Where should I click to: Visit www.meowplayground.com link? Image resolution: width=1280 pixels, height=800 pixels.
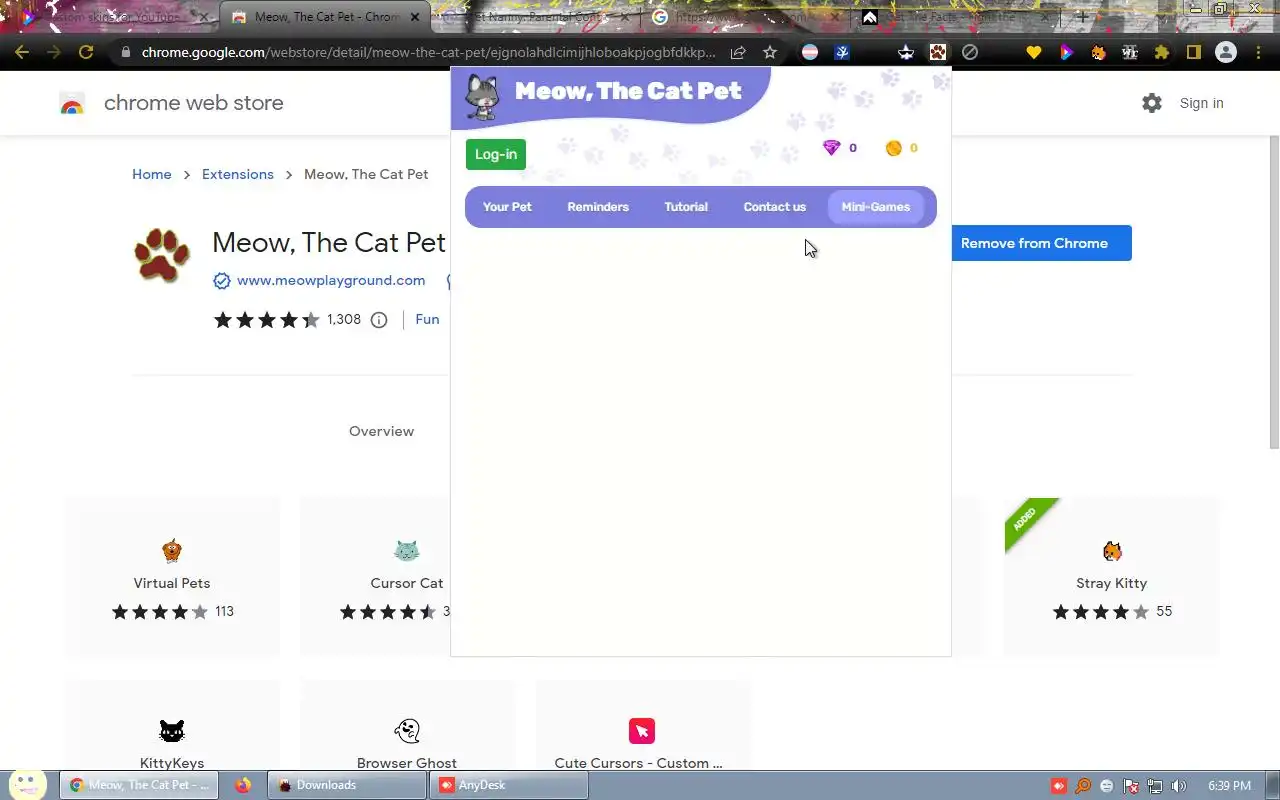pyautogui.click(x=331, y=281)
